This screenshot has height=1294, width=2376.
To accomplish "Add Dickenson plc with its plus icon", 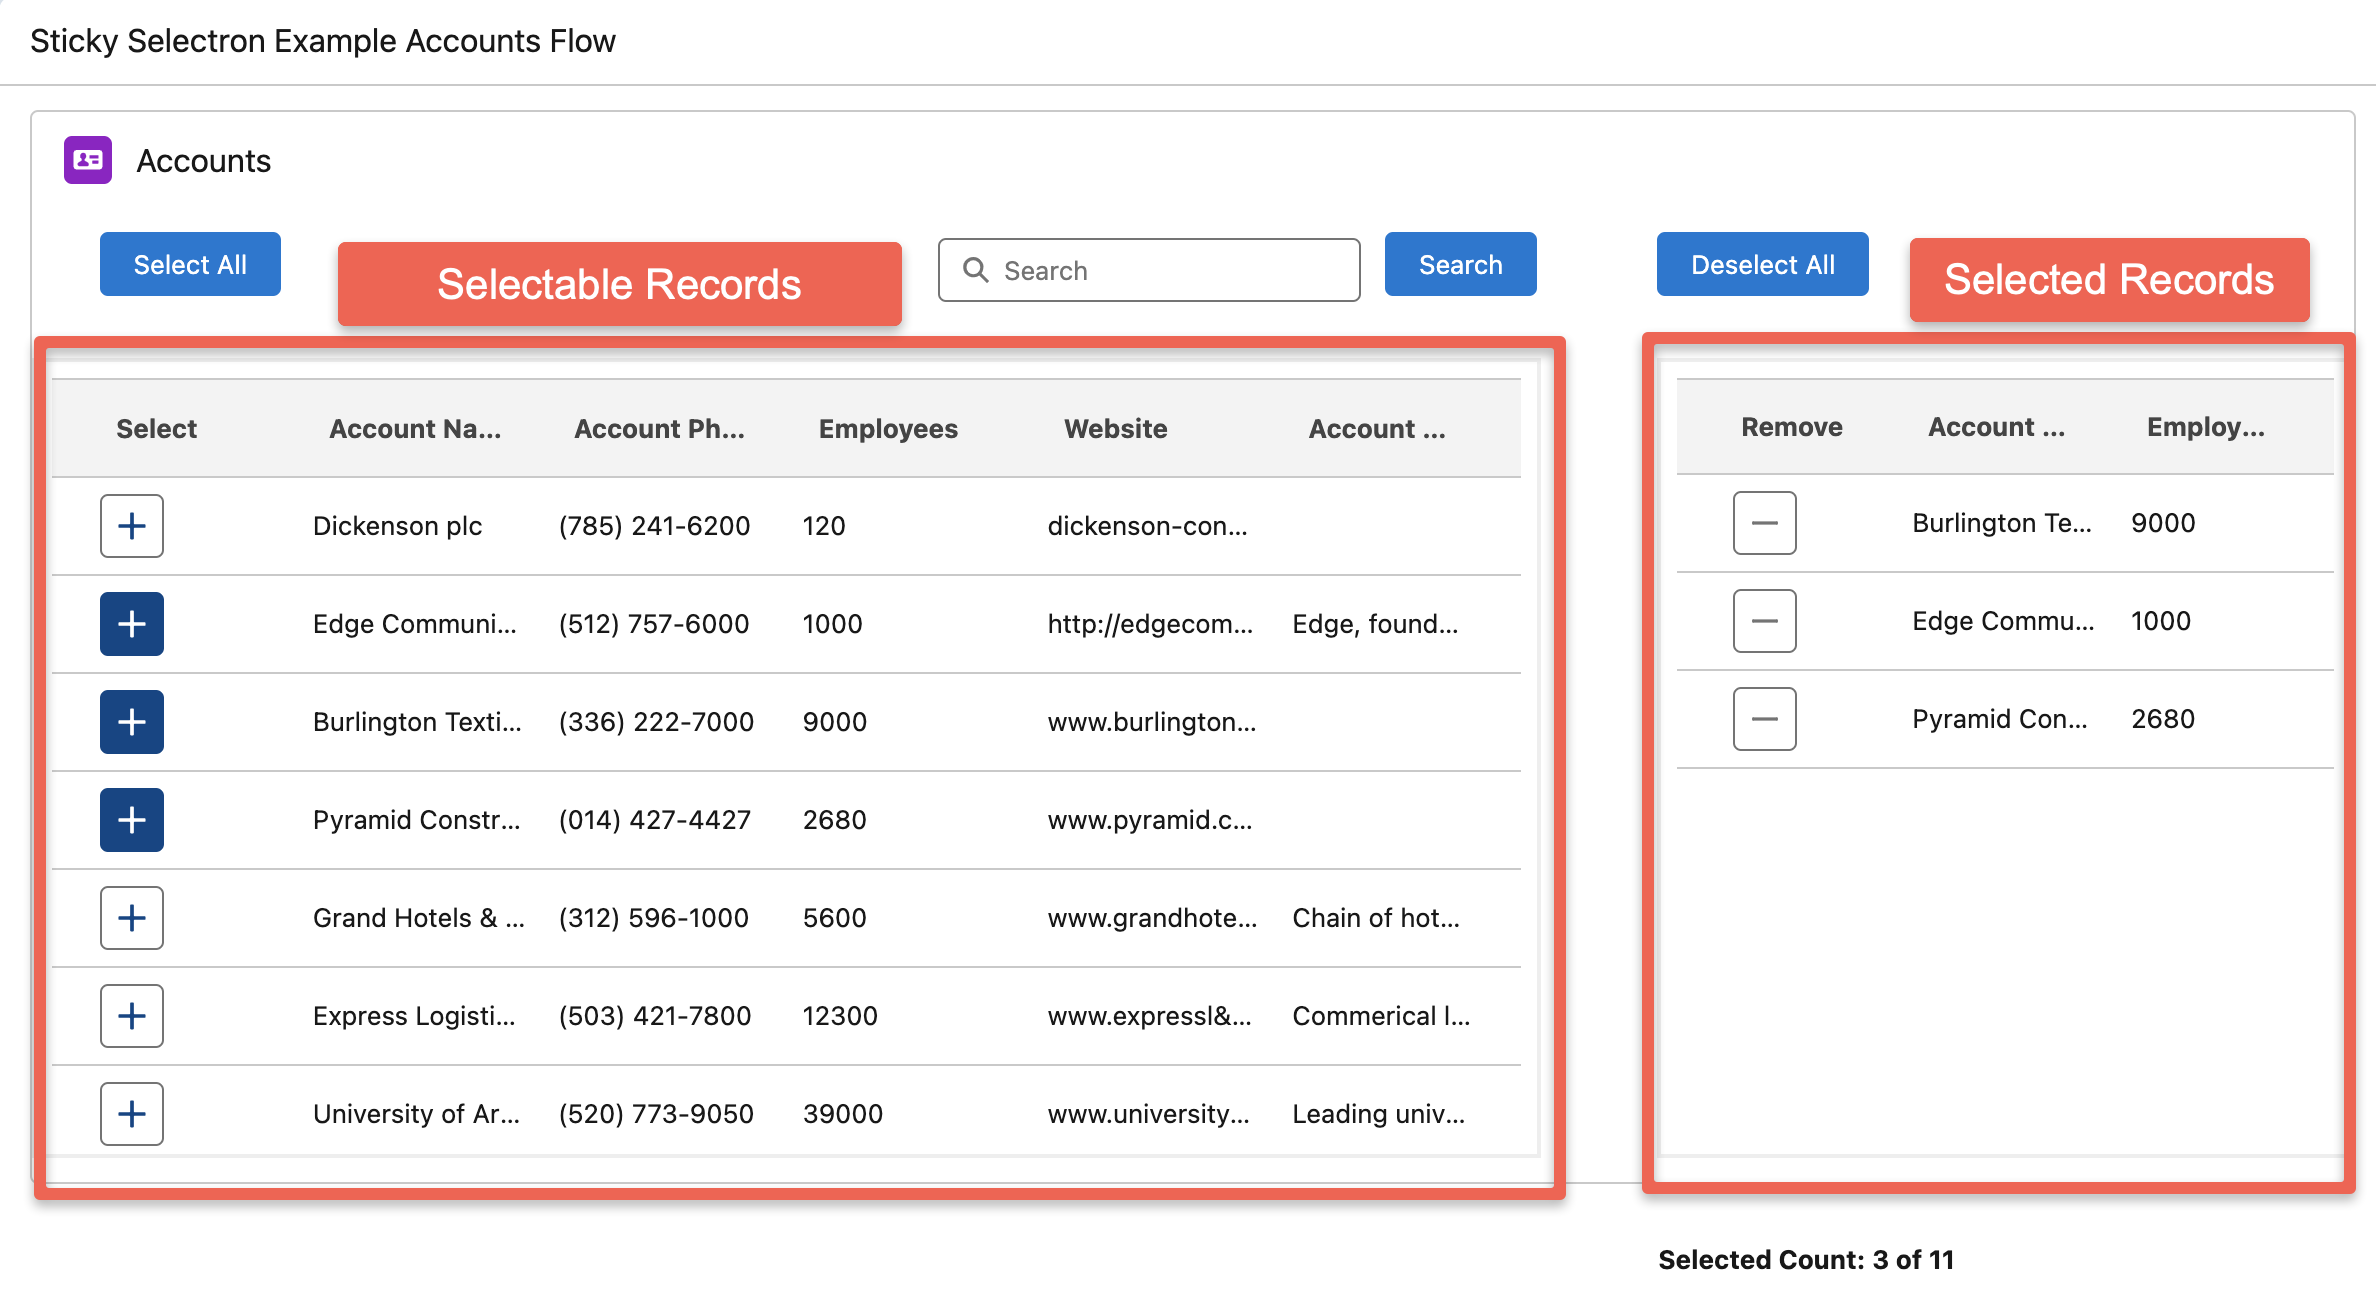I will pos(132,526).
